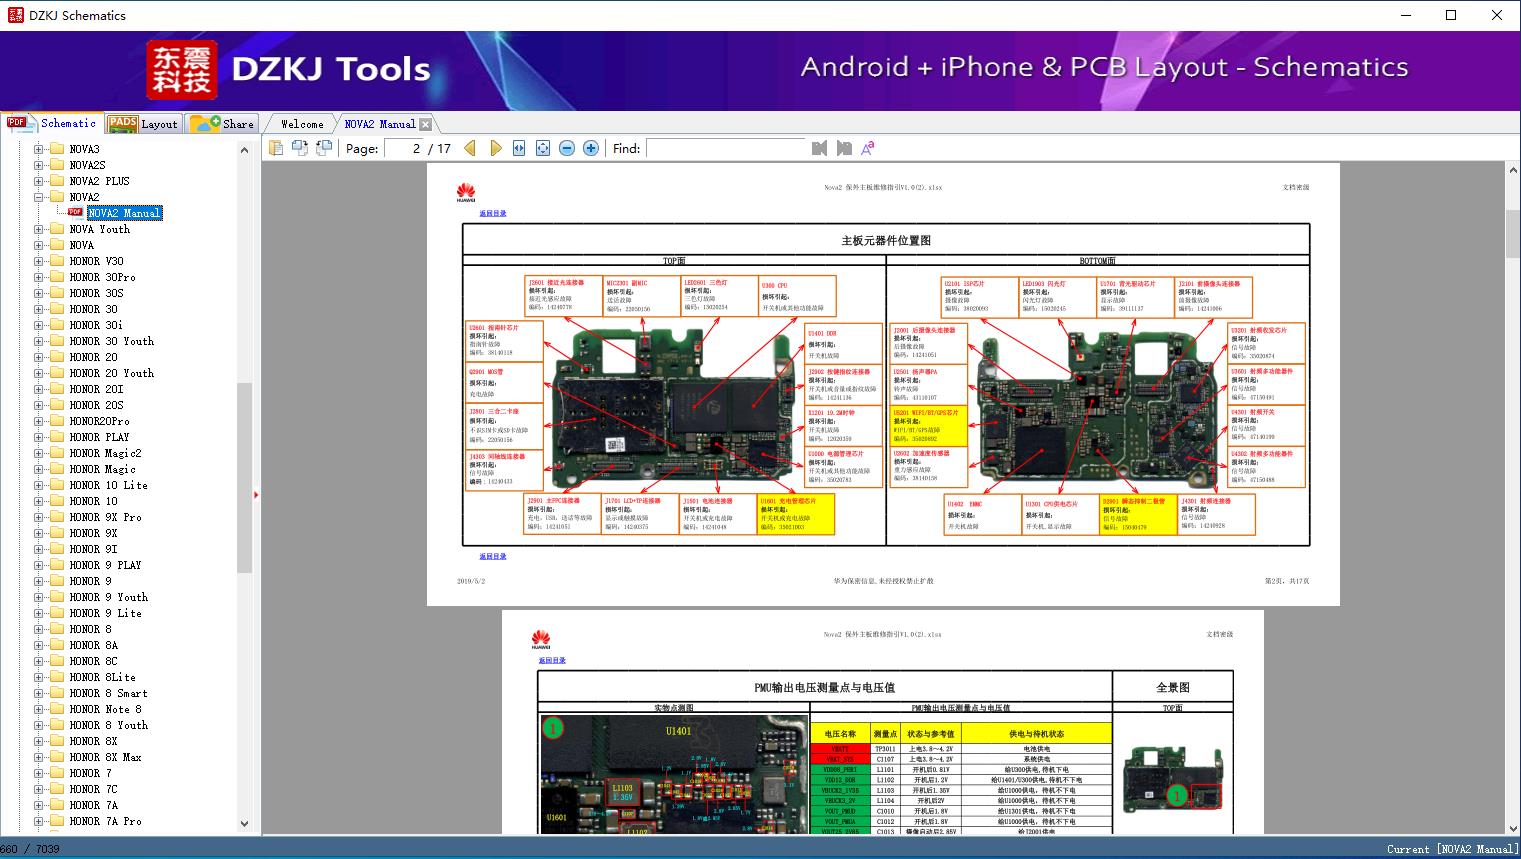Click the 返回目录 link above the PMU voltage table
1521x859 pixels.
[552, 660]
